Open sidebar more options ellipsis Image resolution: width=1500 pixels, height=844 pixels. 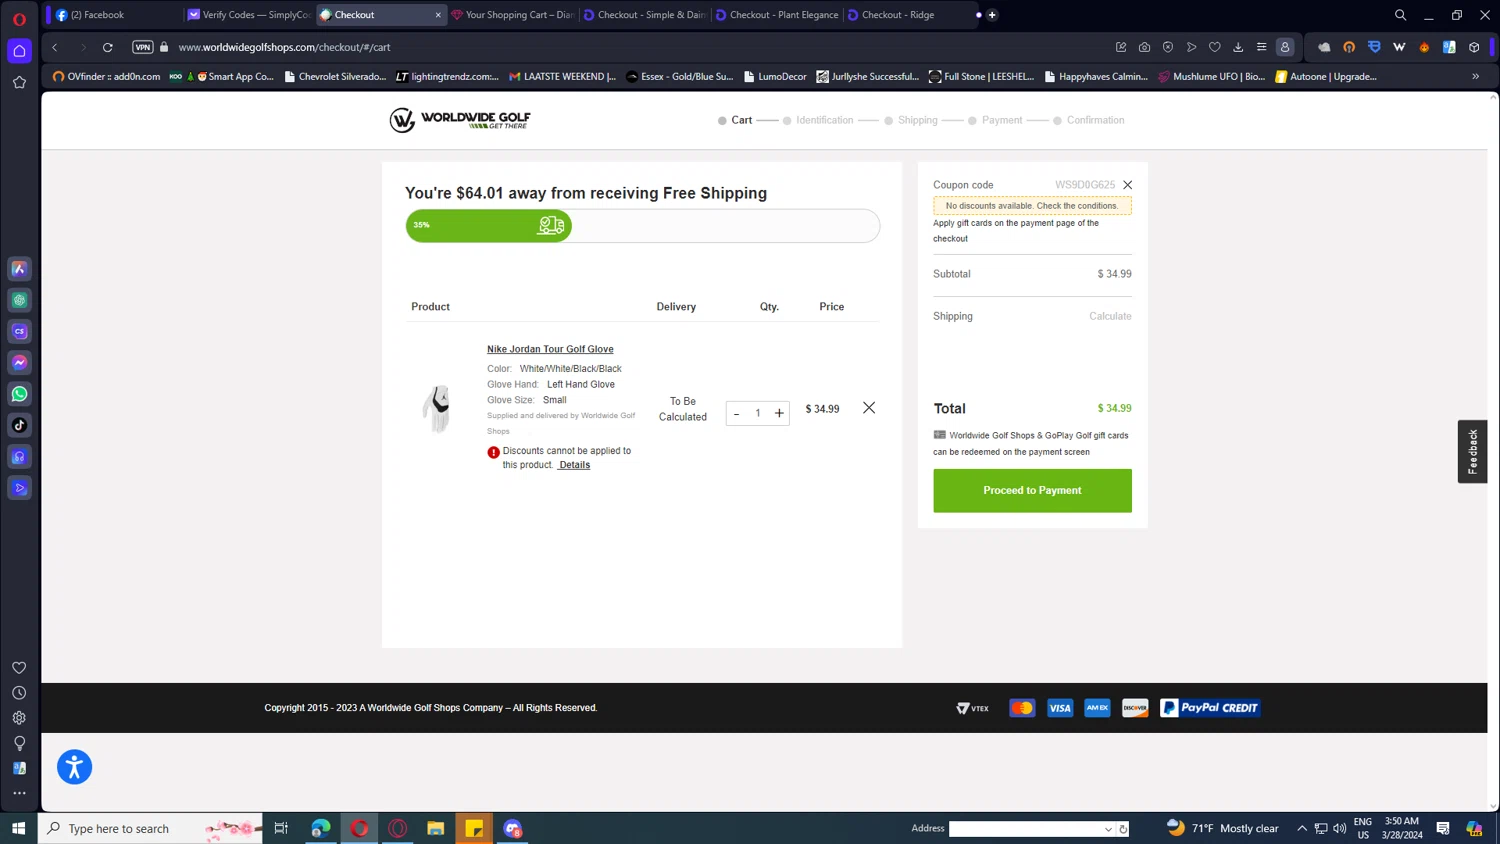coord(19,793)
